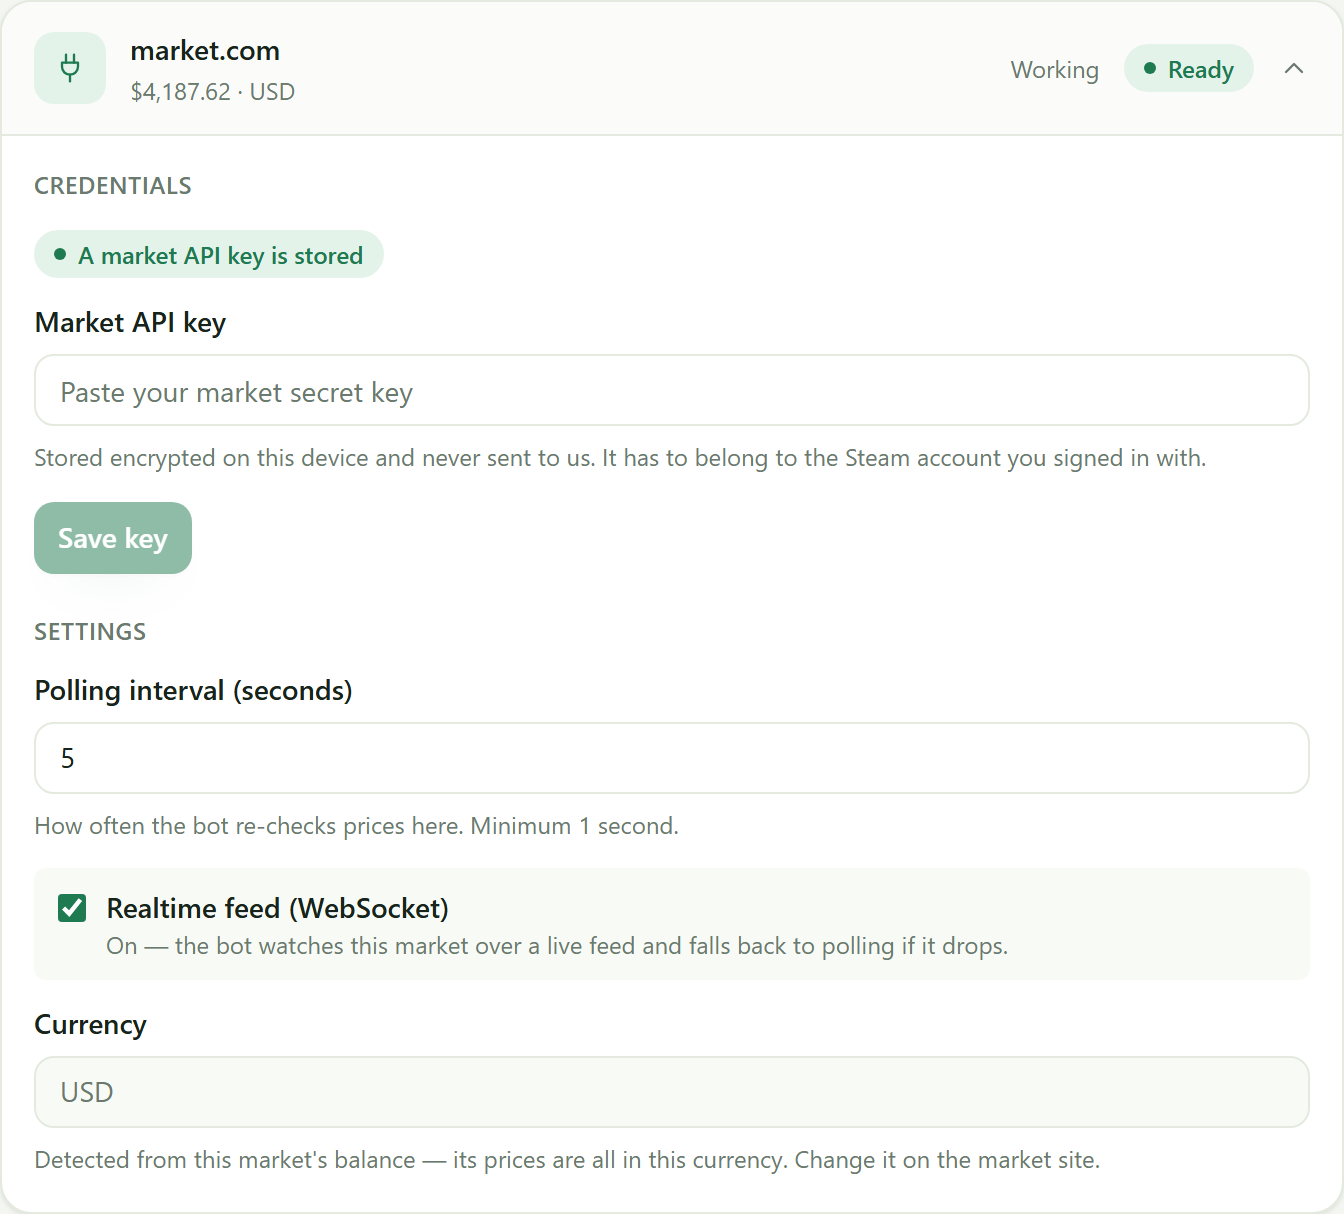This screenshot has width=1344, height=1214.
Task: Click the 'Detected from this market's balance' hint
Action: tap(567, 1160)
